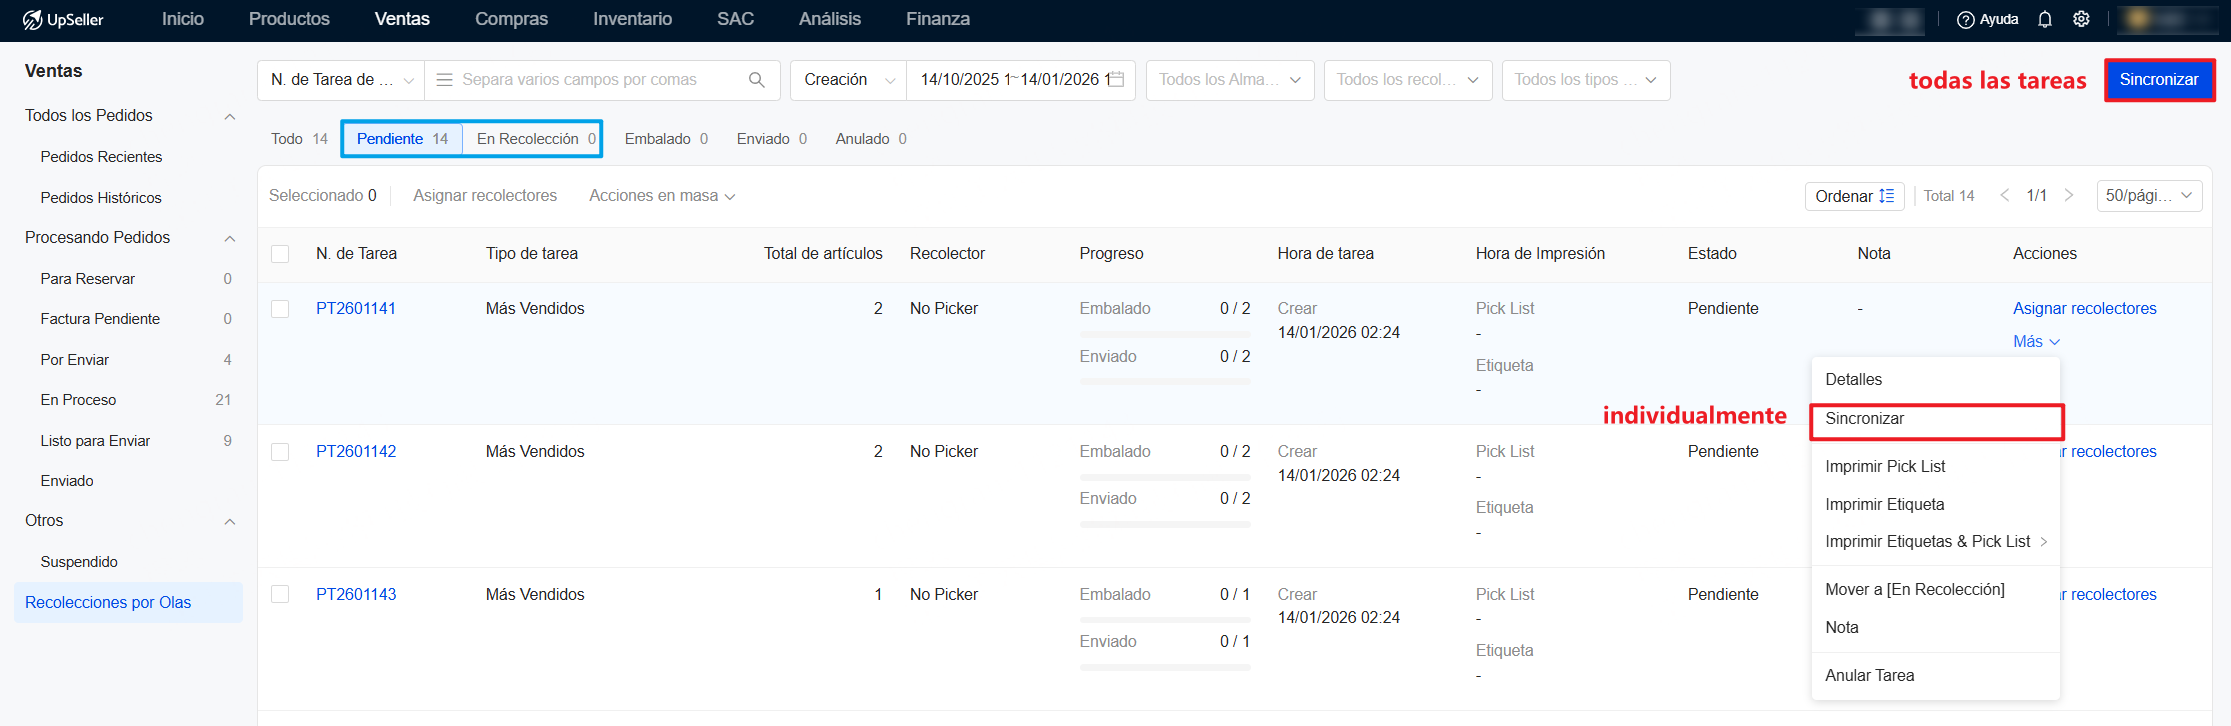2231x726 pixels.
Task: Toggle the select-all header checkbox
Action: [x=280, y=254]
